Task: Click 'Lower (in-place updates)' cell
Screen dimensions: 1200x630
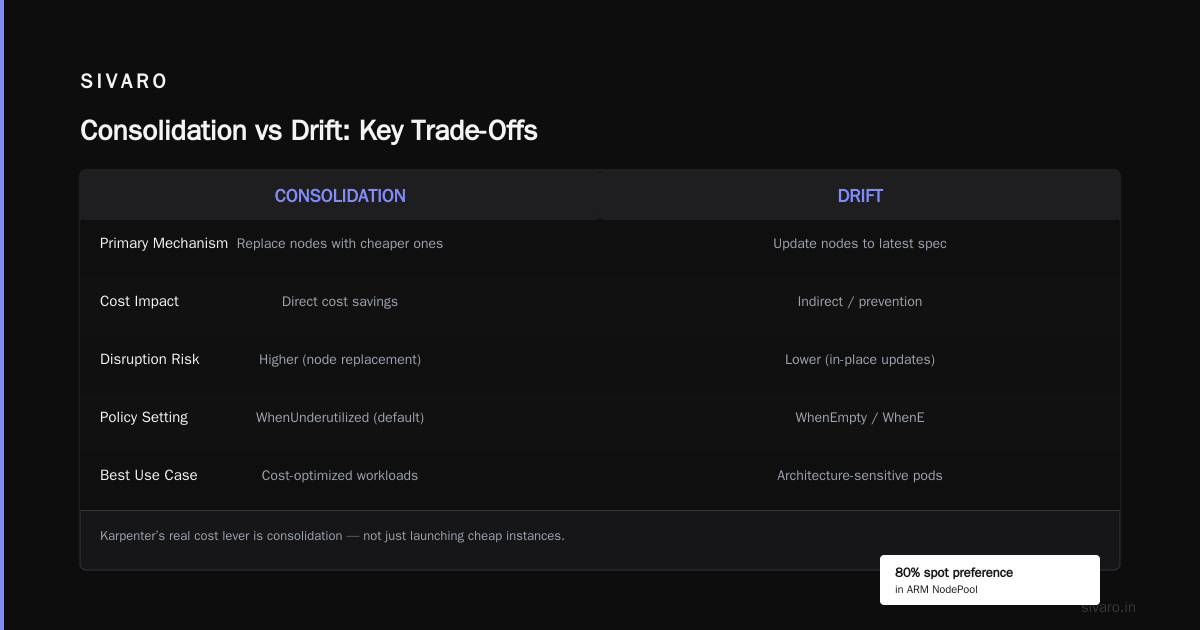Action: pos(860,359)
